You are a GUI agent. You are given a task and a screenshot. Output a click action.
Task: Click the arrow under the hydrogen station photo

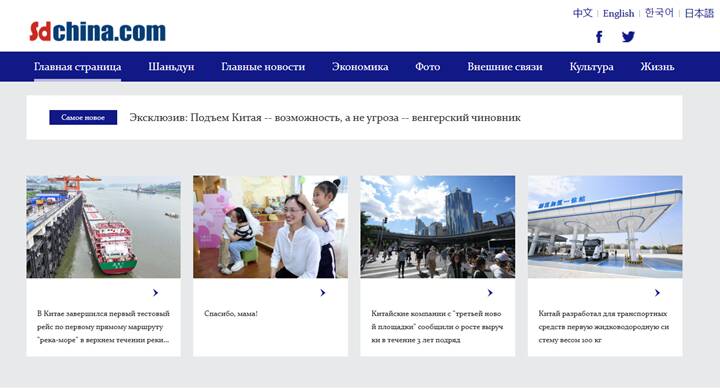[x=657, y=293]
